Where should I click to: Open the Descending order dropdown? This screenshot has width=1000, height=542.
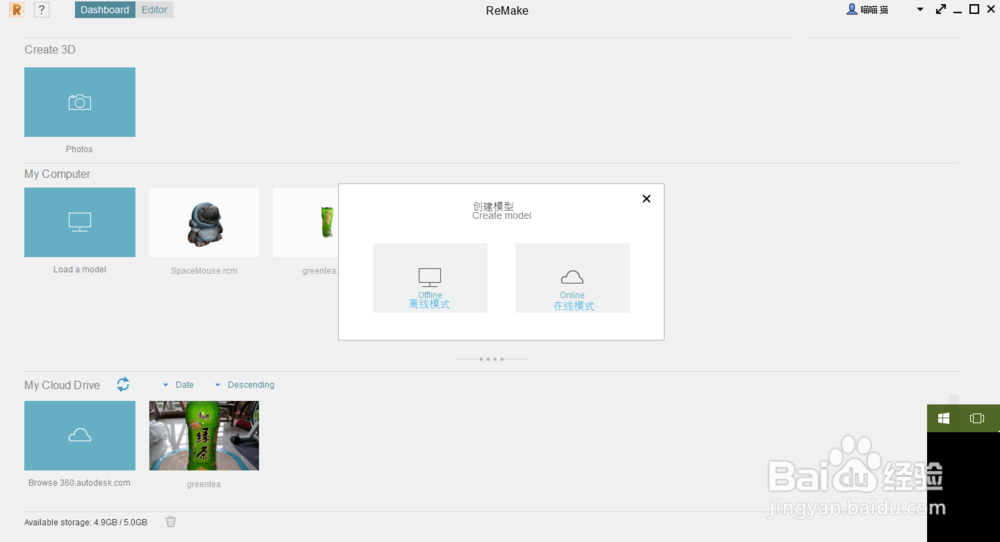(244, 385)
